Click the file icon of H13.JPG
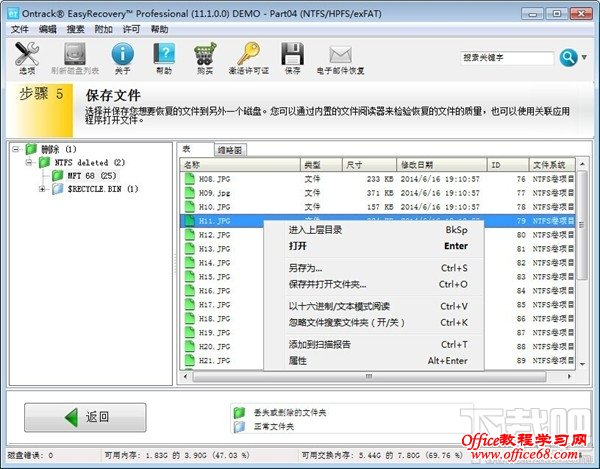Screen dimensions: 600x469 tap(190, 249)
